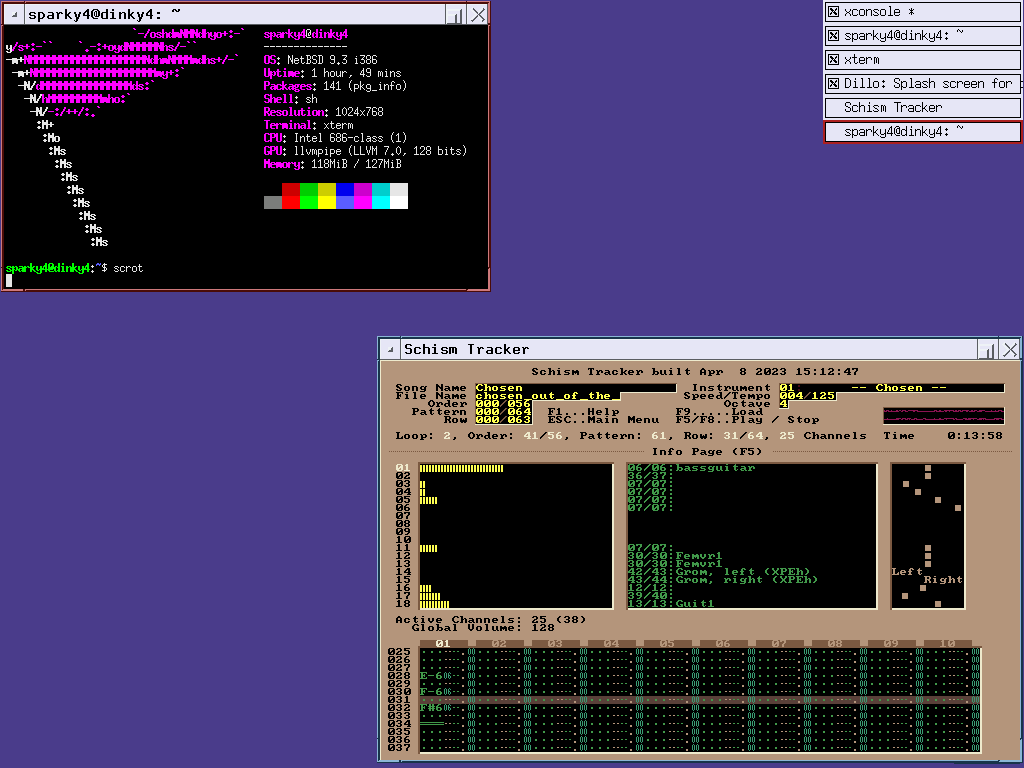Click the X icon next to xterm

[x=832, y=60]
